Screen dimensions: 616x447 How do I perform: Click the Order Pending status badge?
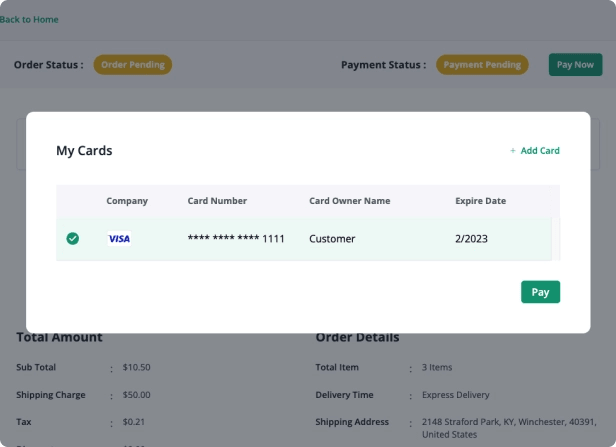pyautogui.click(x=133, y=64)
